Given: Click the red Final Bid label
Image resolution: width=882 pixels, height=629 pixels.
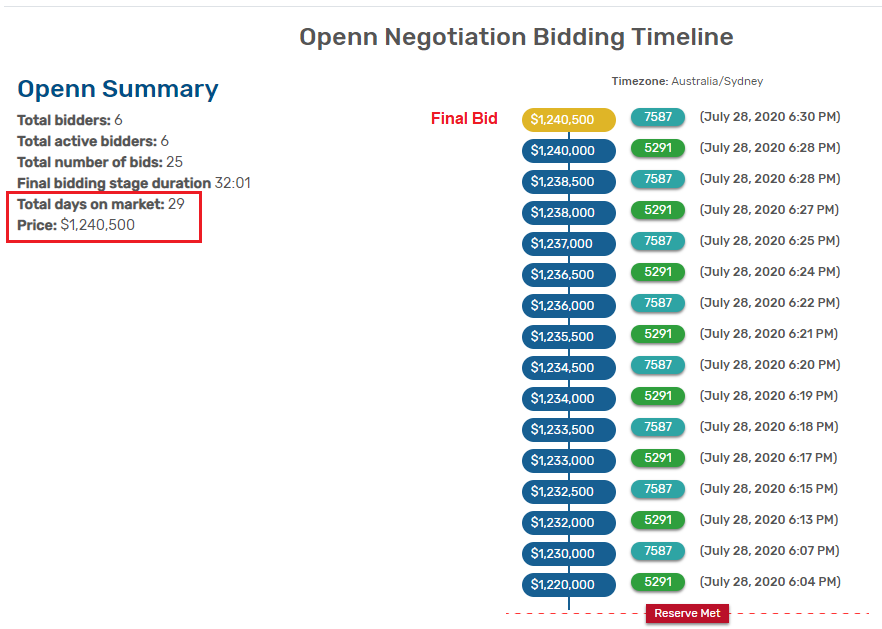Looking at the screenshot, I should pos(464,119).
